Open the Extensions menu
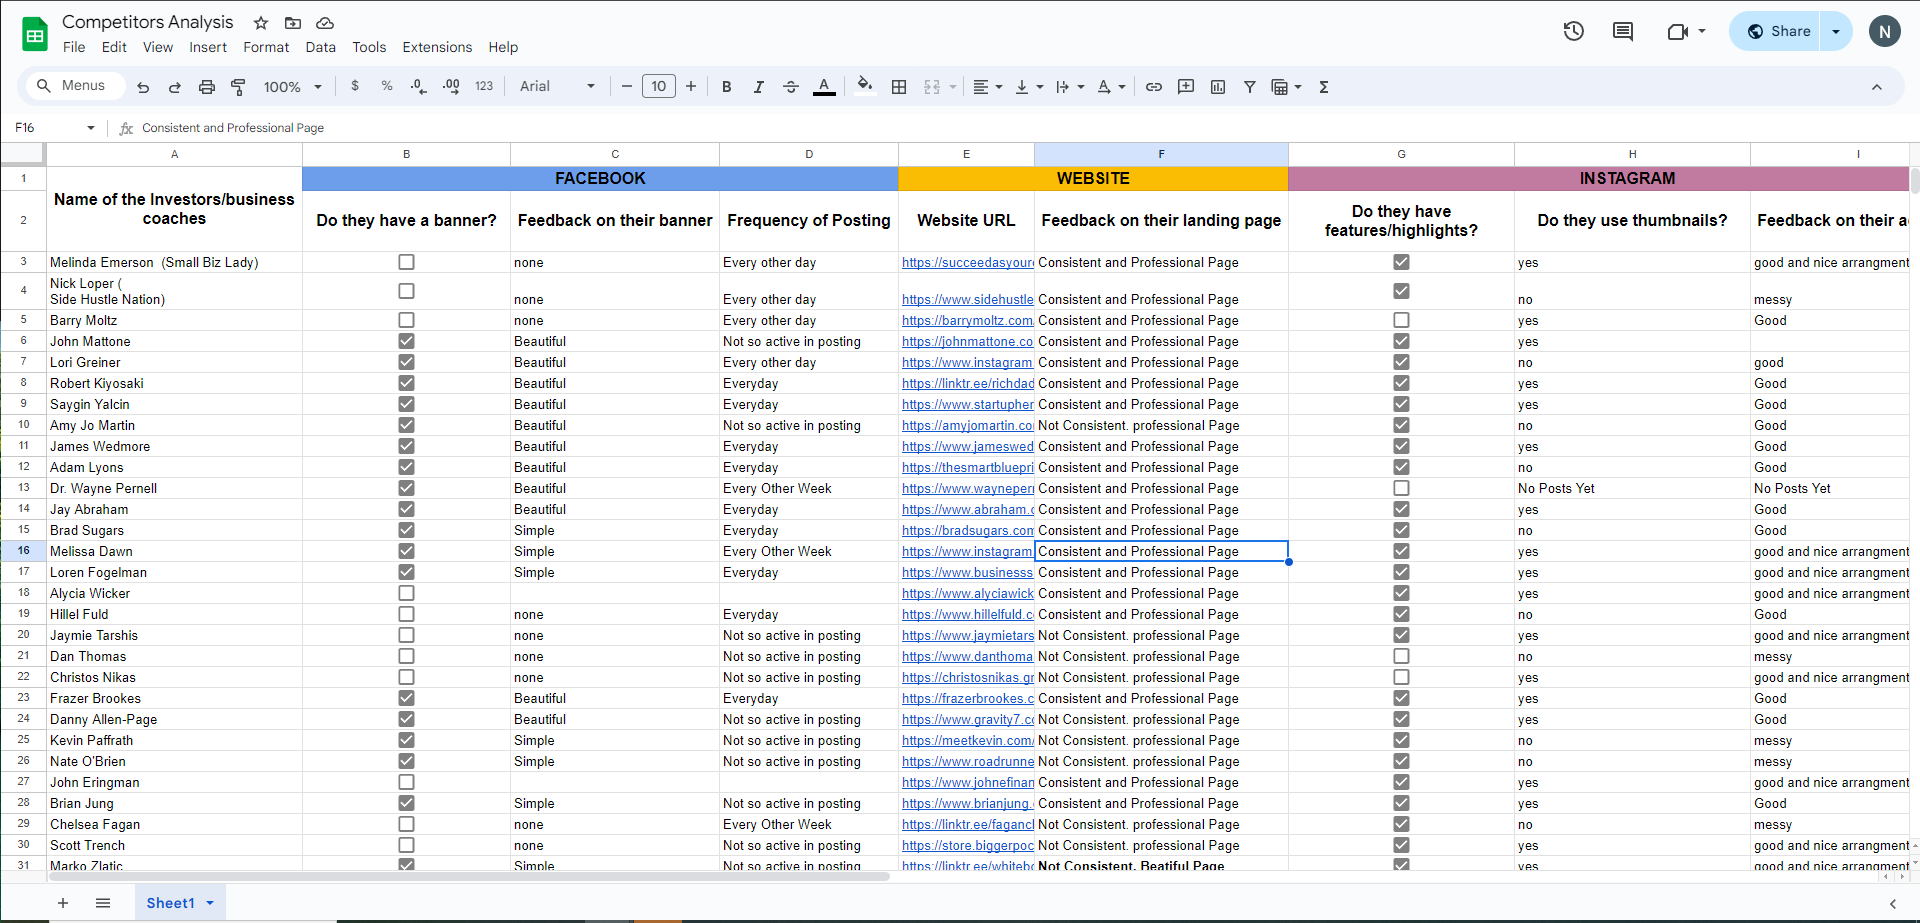This screenshot has height=923, width=1920. point(437,47)
